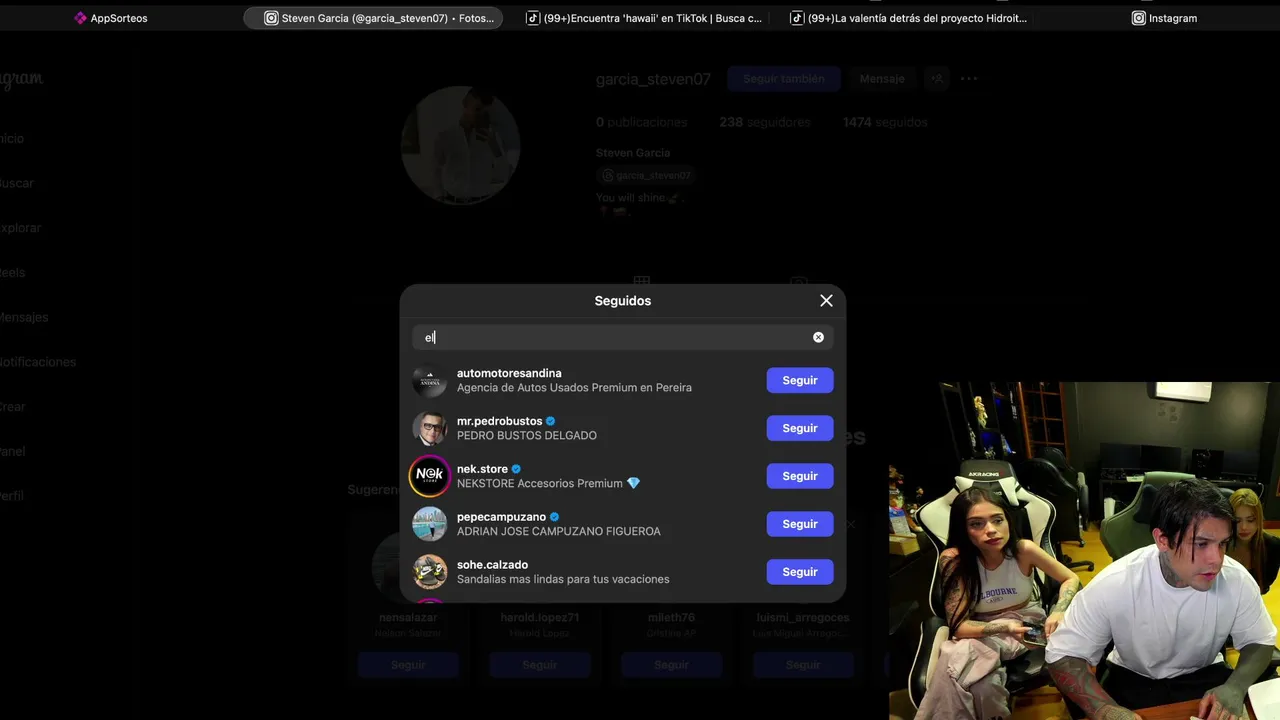Open sohe.calzado profile picture
The height and width of the screenshot is (720, 1280).
click(430, 572)
